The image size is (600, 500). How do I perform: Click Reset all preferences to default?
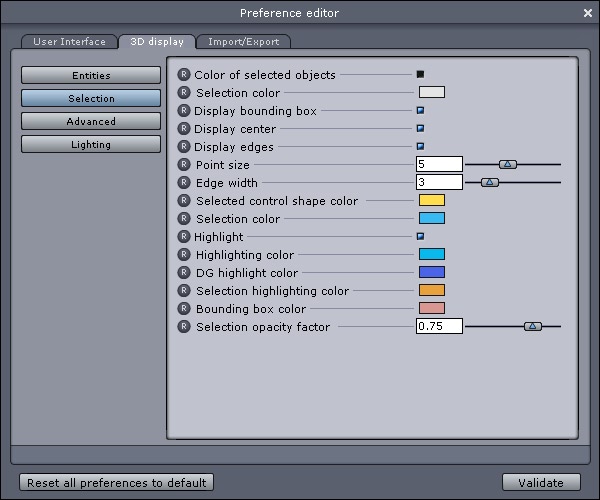(x=116, y=482)
